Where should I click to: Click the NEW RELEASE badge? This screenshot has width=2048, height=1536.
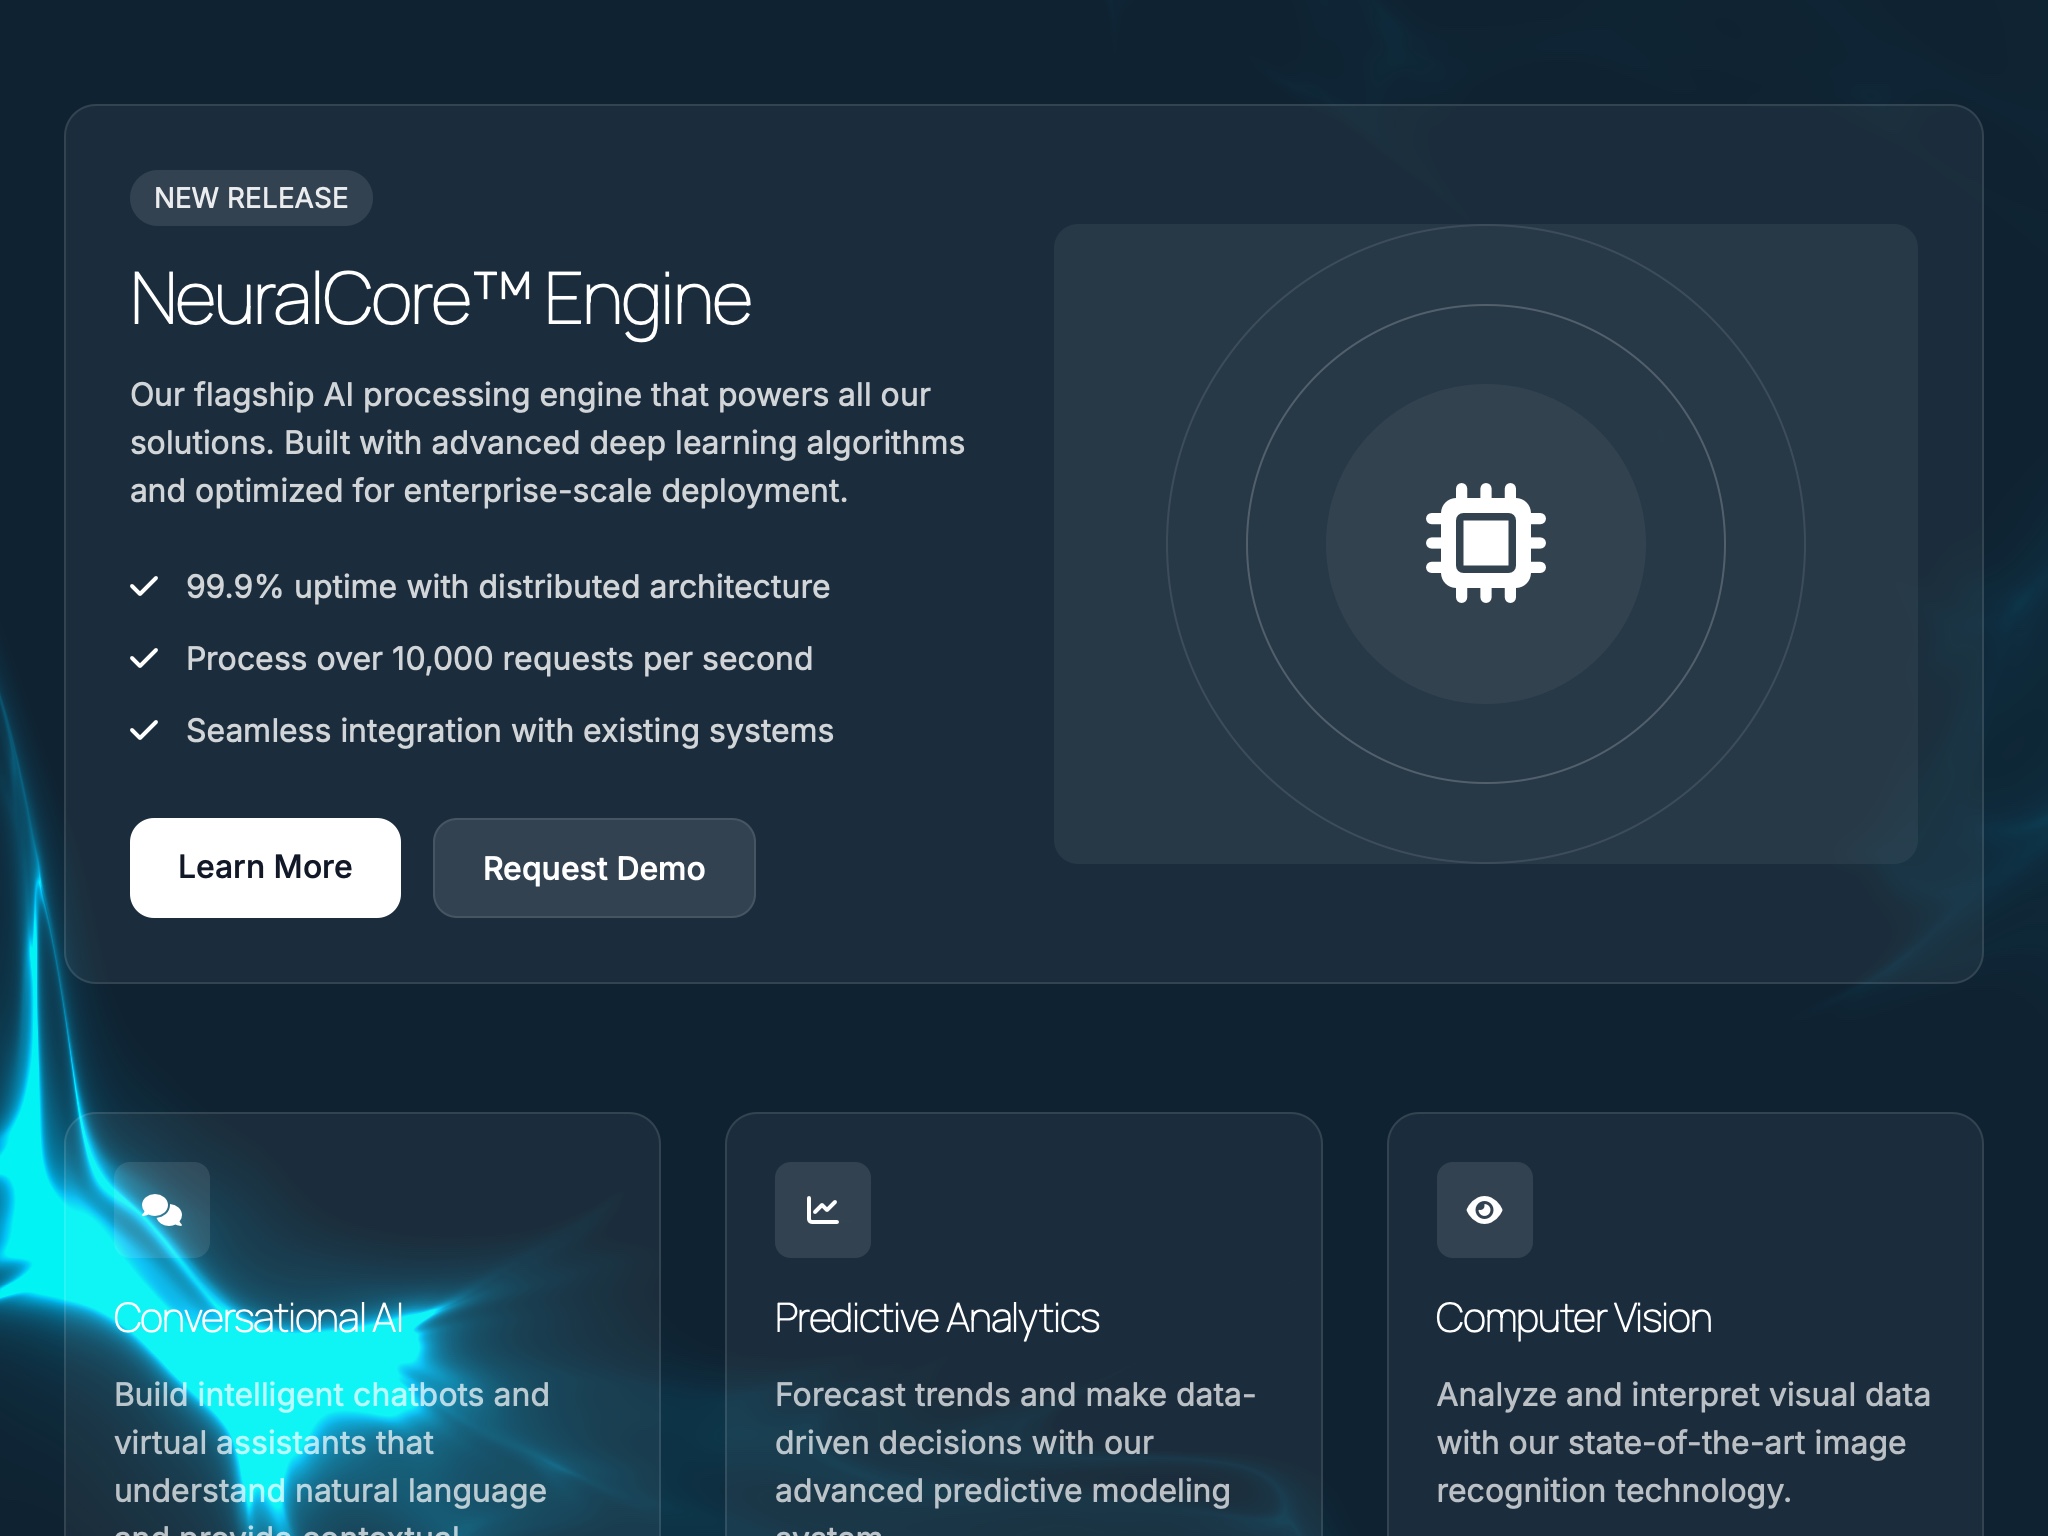[251, 197]
